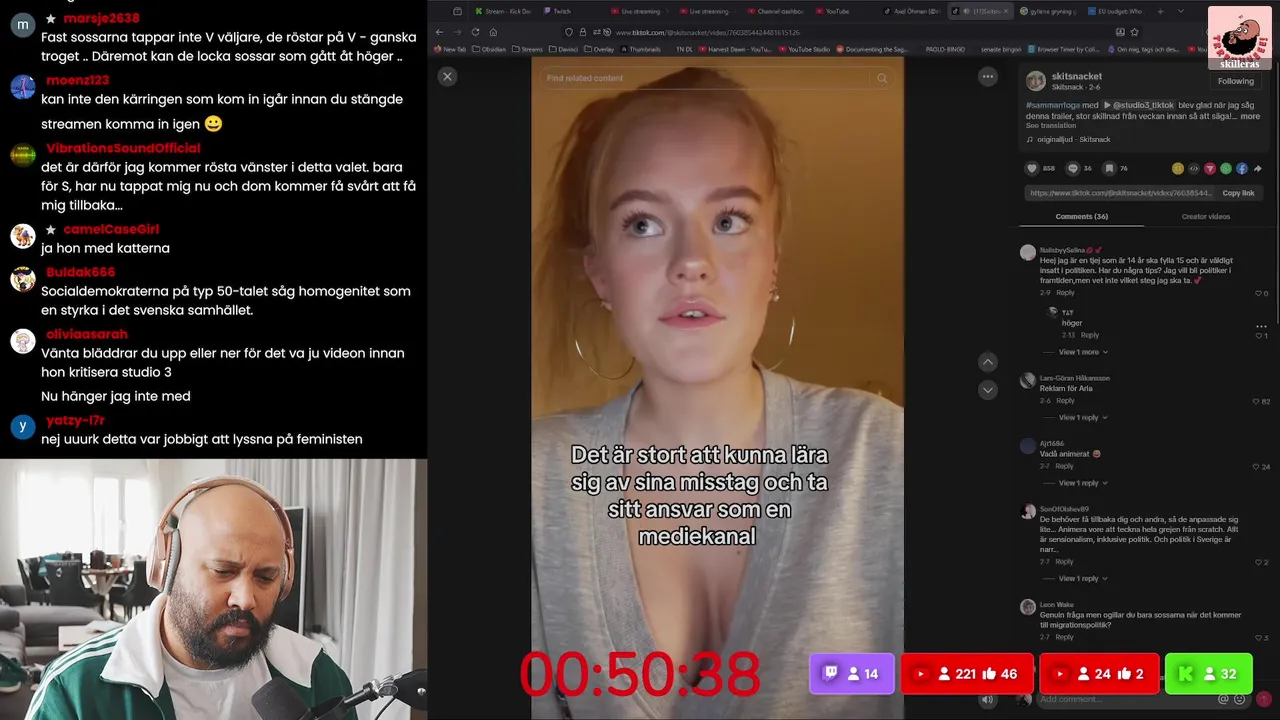Expand 'View 1 more' replies

[1084, 352]
